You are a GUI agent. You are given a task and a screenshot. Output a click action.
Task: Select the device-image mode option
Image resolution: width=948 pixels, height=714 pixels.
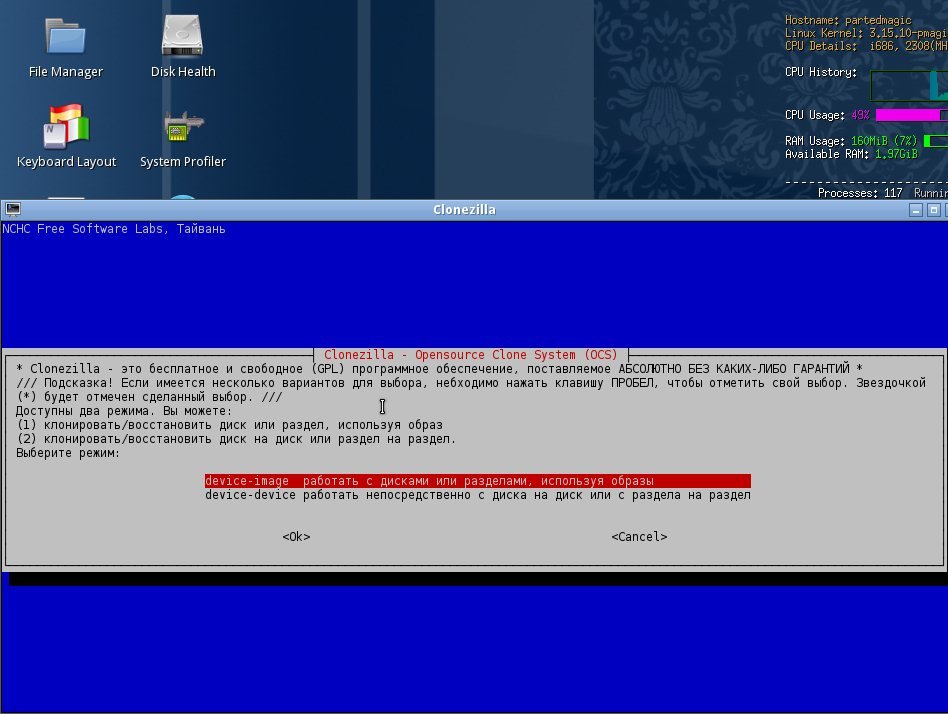pos(478,481)
